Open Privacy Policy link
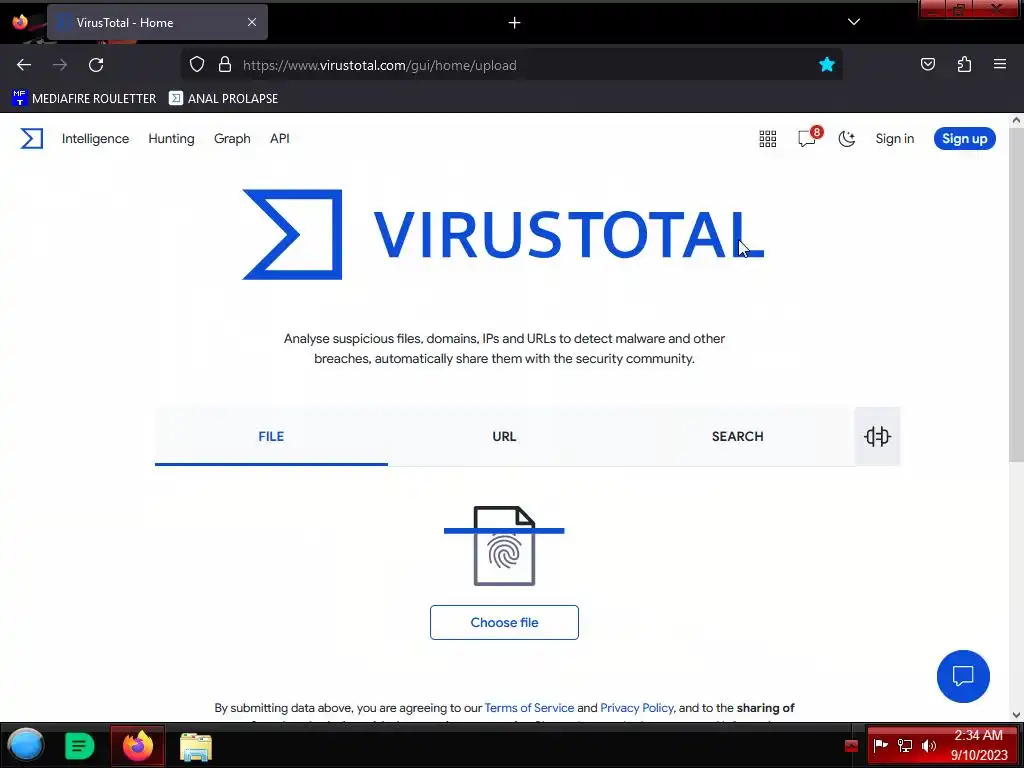This screenshot has width=1024, height=768. coord(637,708)
